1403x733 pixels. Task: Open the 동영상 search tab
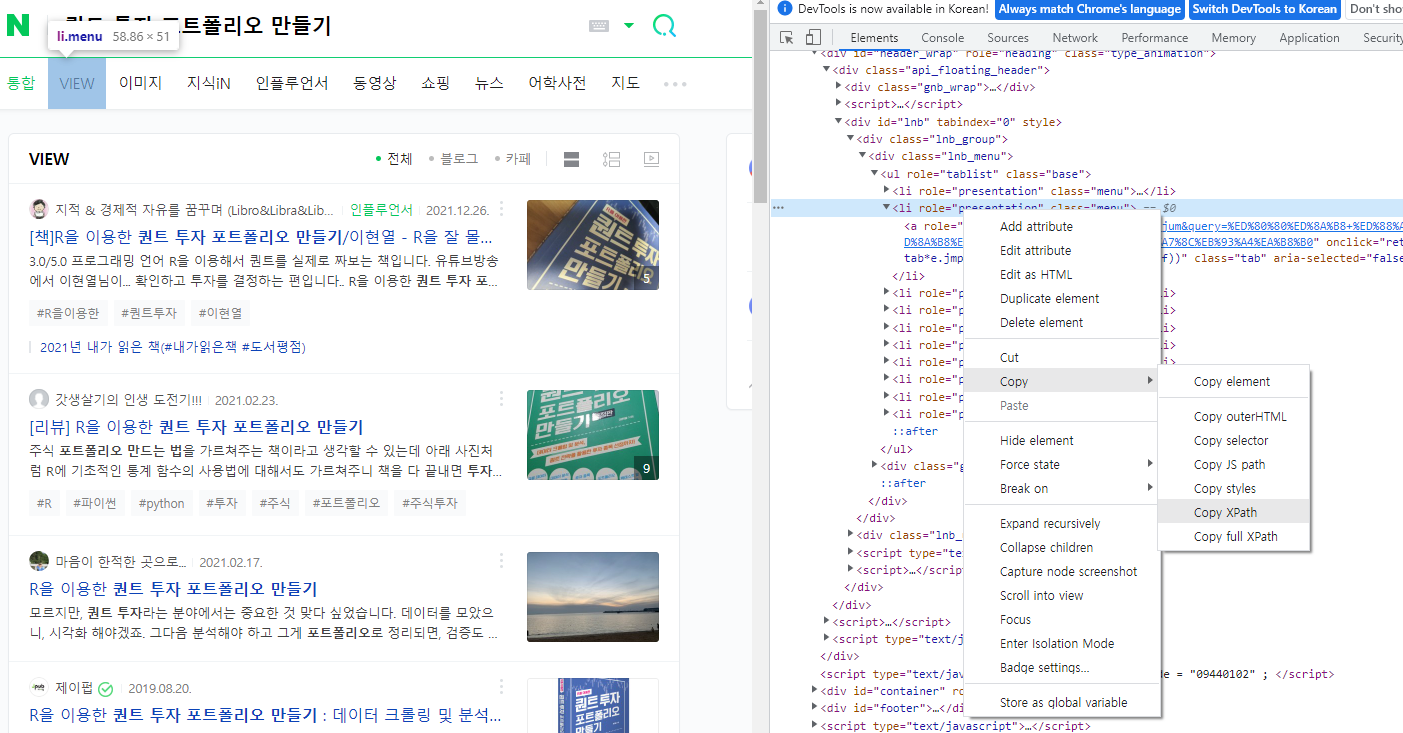click(x=375, y=83)
